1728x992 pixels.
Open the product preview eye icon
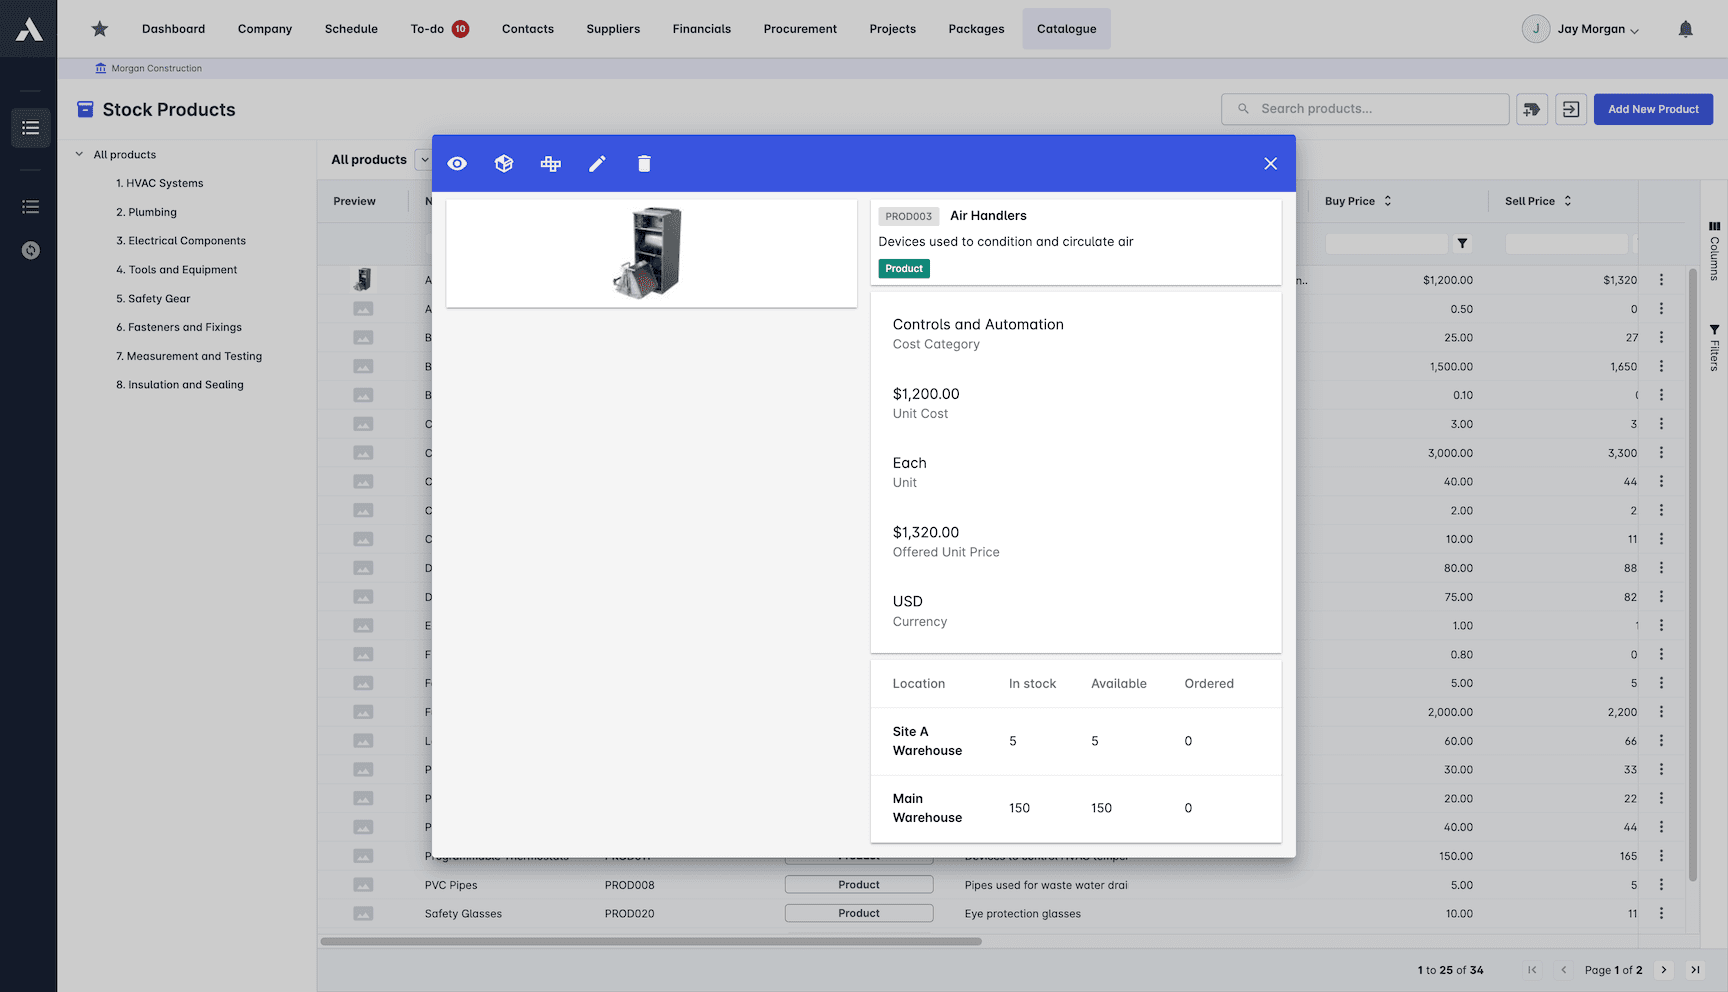pos(457,163)
